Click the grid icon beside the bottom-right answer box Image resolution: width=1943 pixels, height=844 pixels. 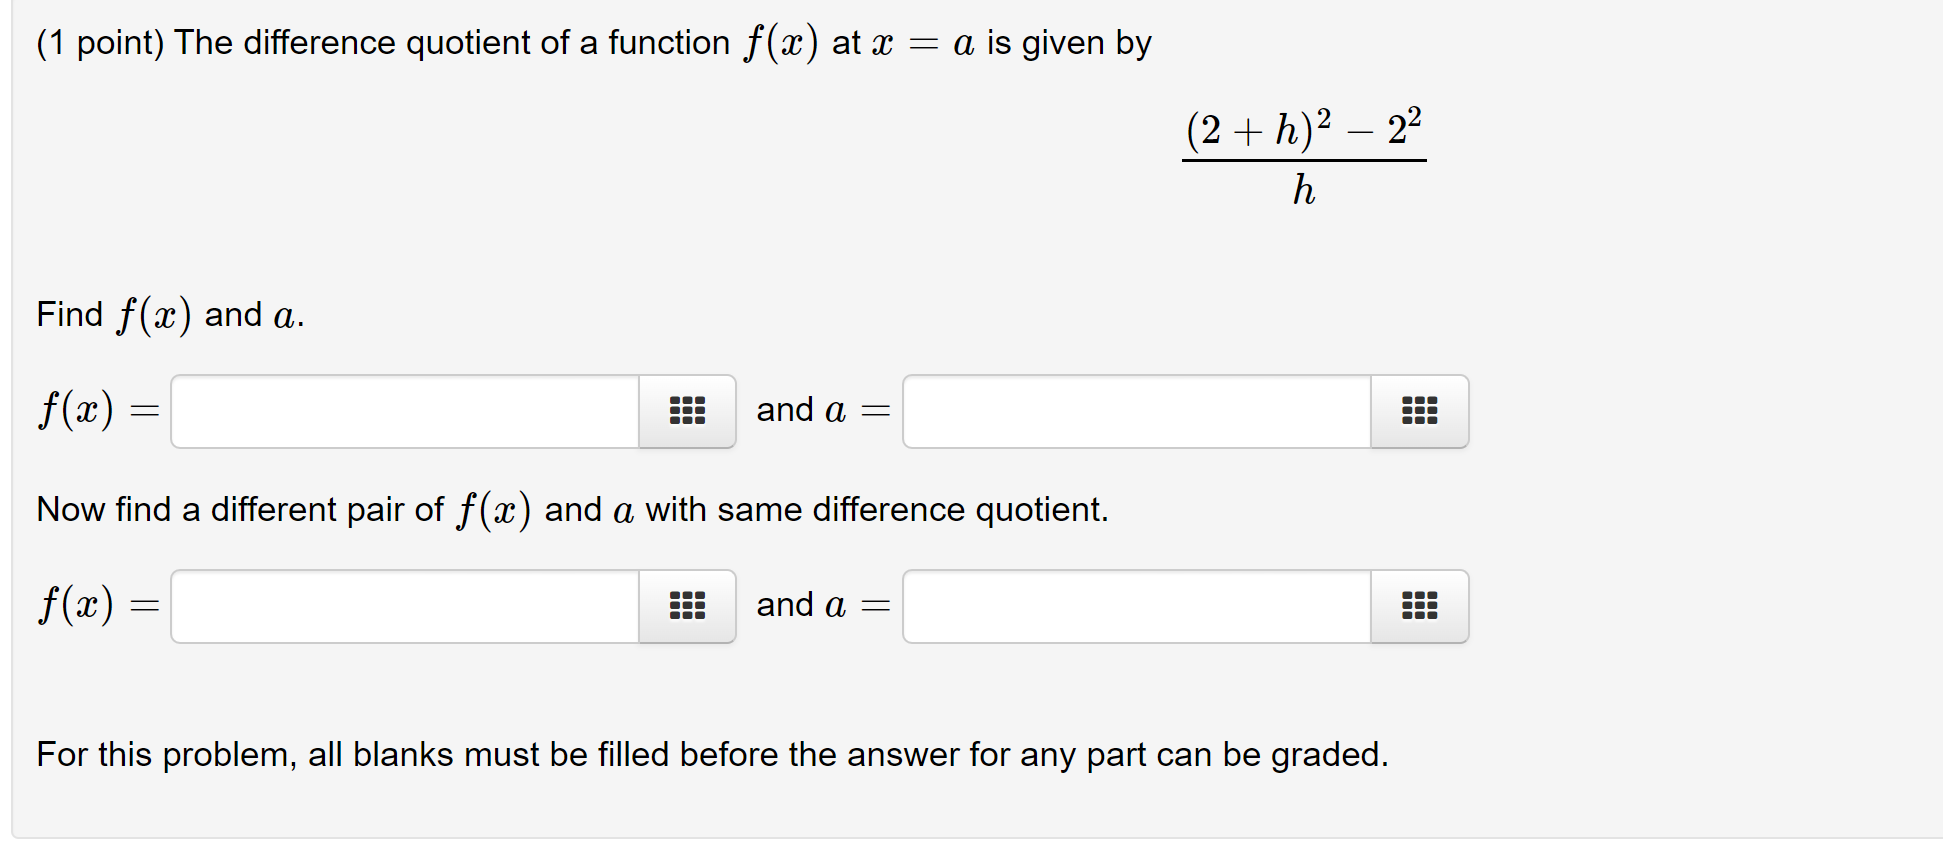[1419, 606]
